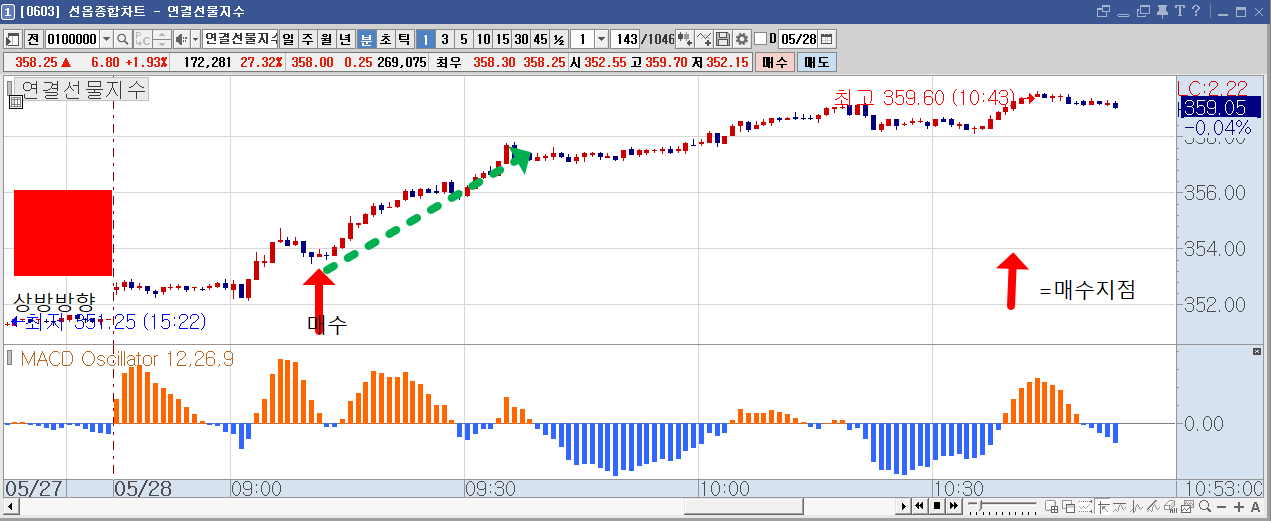Switch to 일 (daily) period

point(288,39)
